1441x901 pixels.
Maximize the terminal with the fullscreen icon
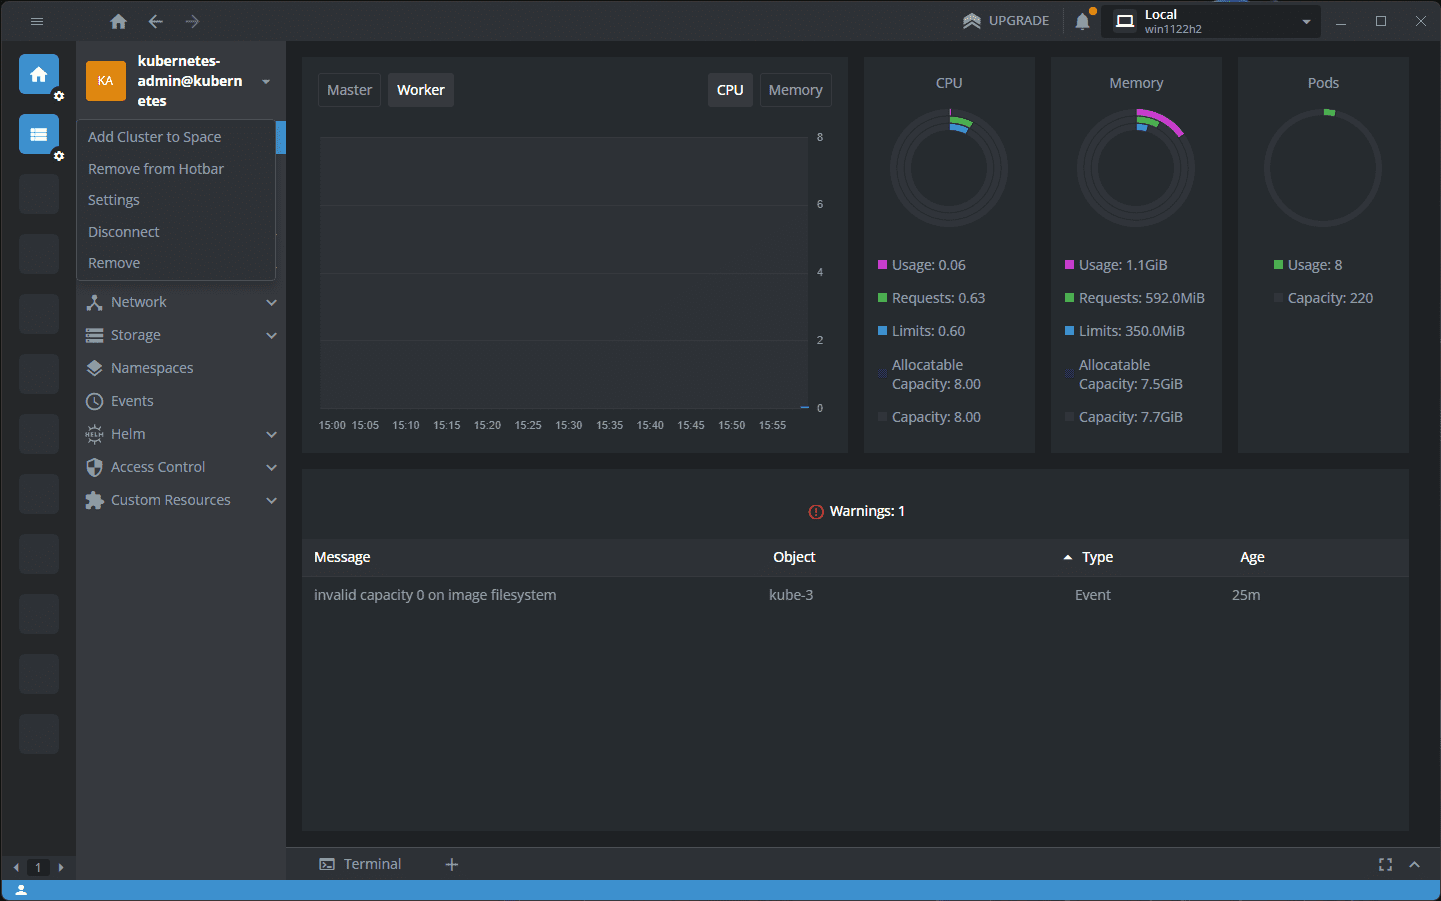[1385, 864]
